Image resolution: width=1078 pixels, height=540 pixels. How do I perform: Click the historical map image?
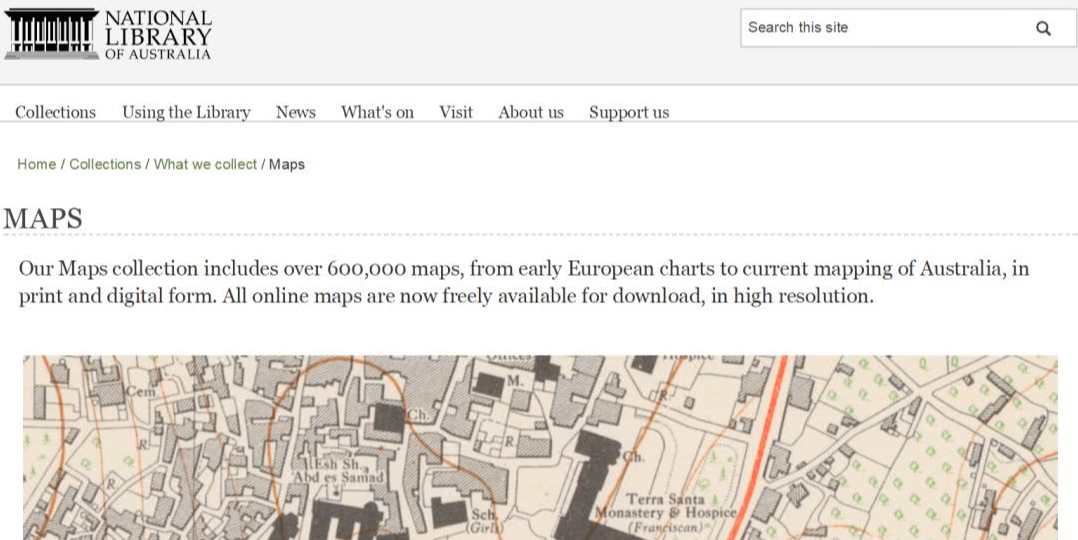(540, 447)
